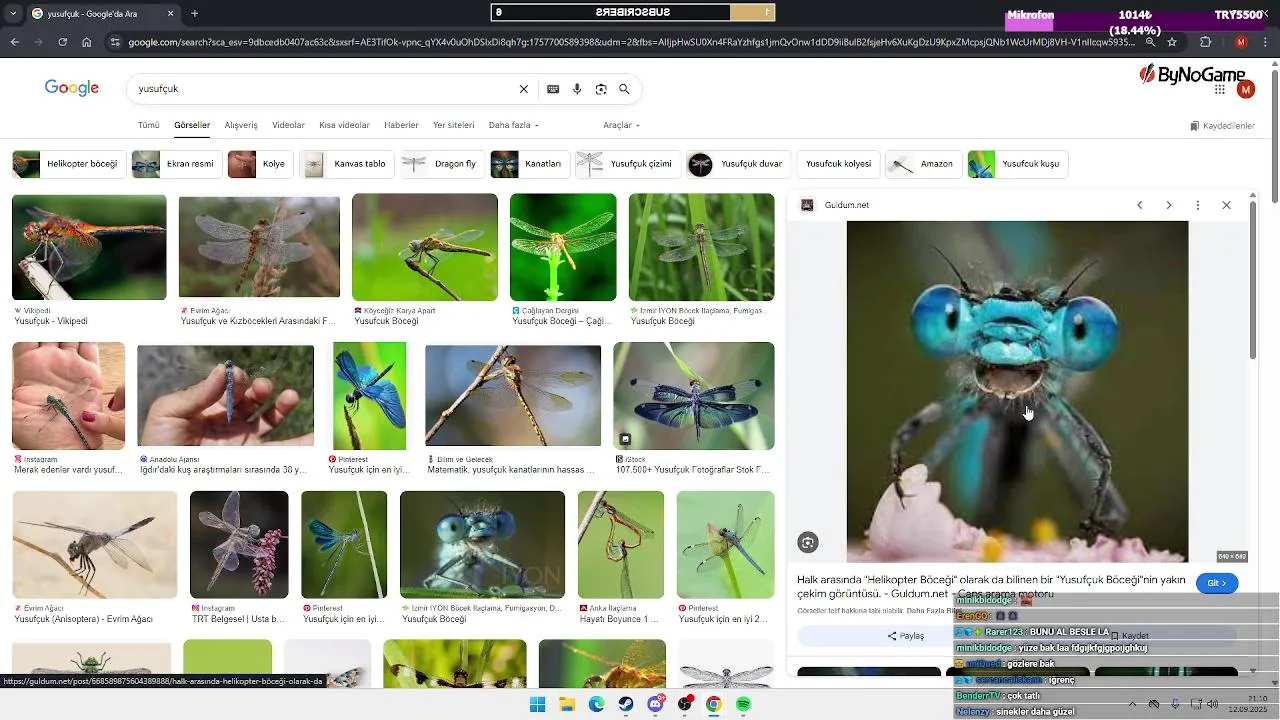The height and width of the screenshot is (720, 1280).
Task: Show previous image in preview panel
Action: click(1139, 205)
